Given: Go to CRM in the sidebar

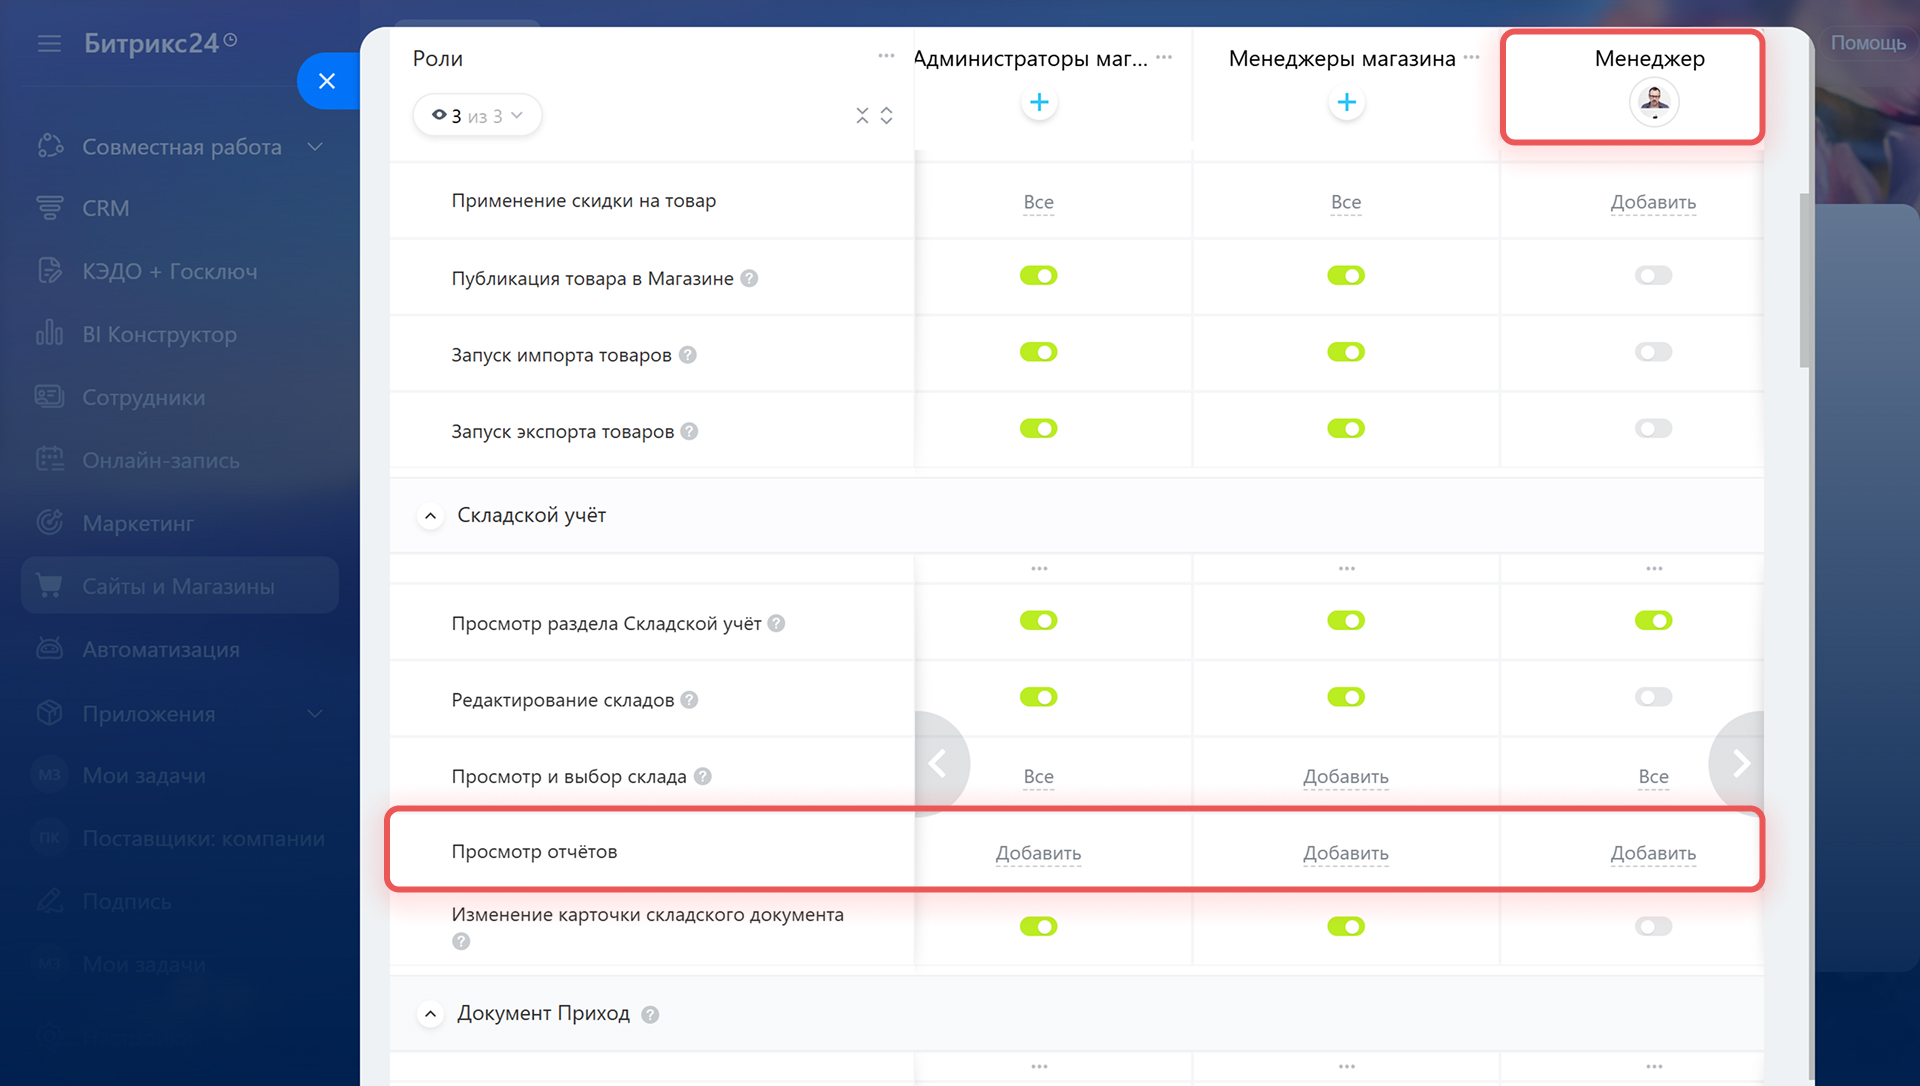Looking at the screenshot, I should pyautogui.click(x=106, y=208).
